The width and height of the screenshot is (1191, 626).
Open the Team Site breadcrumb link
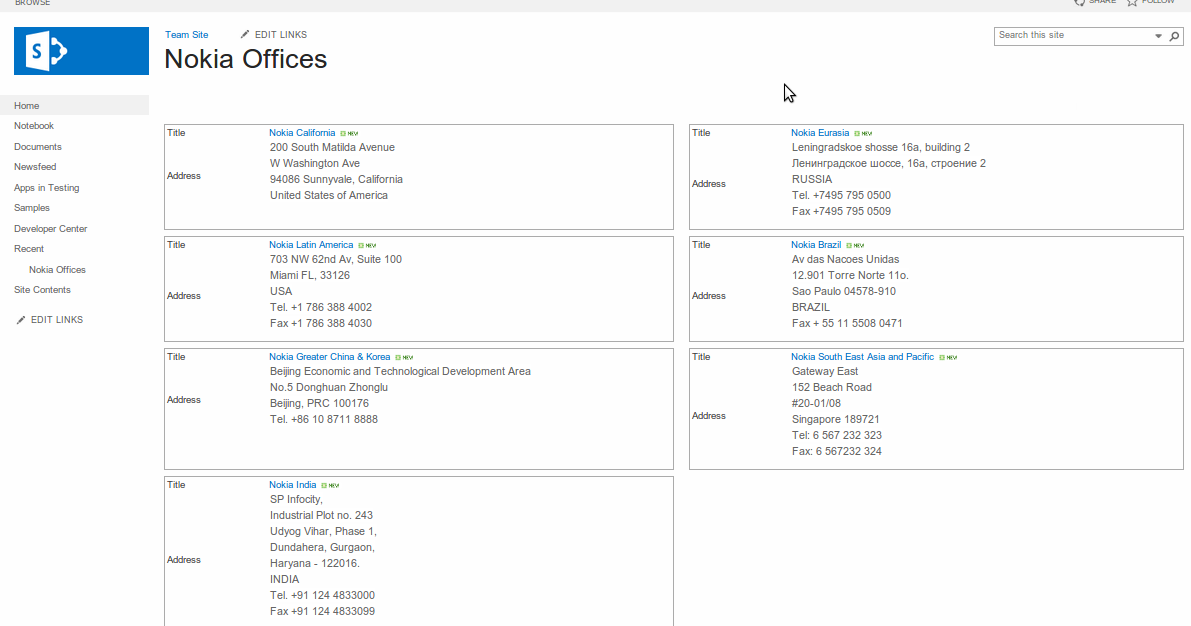(186, 34)
